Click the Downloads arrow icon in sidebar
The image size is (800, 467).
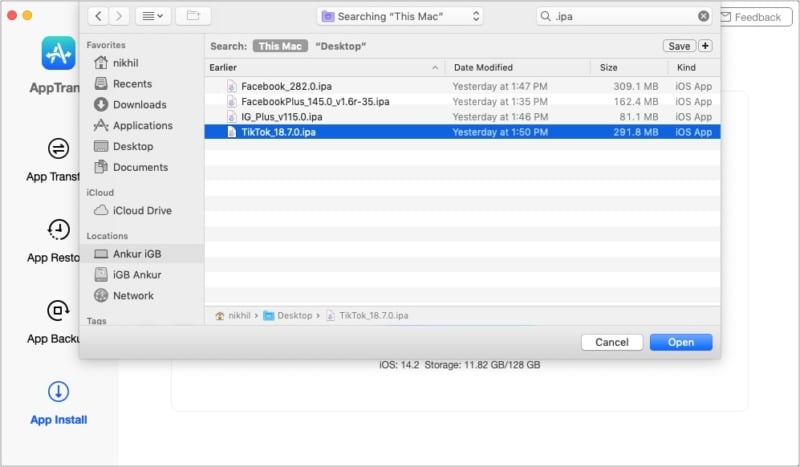(101, 104)
